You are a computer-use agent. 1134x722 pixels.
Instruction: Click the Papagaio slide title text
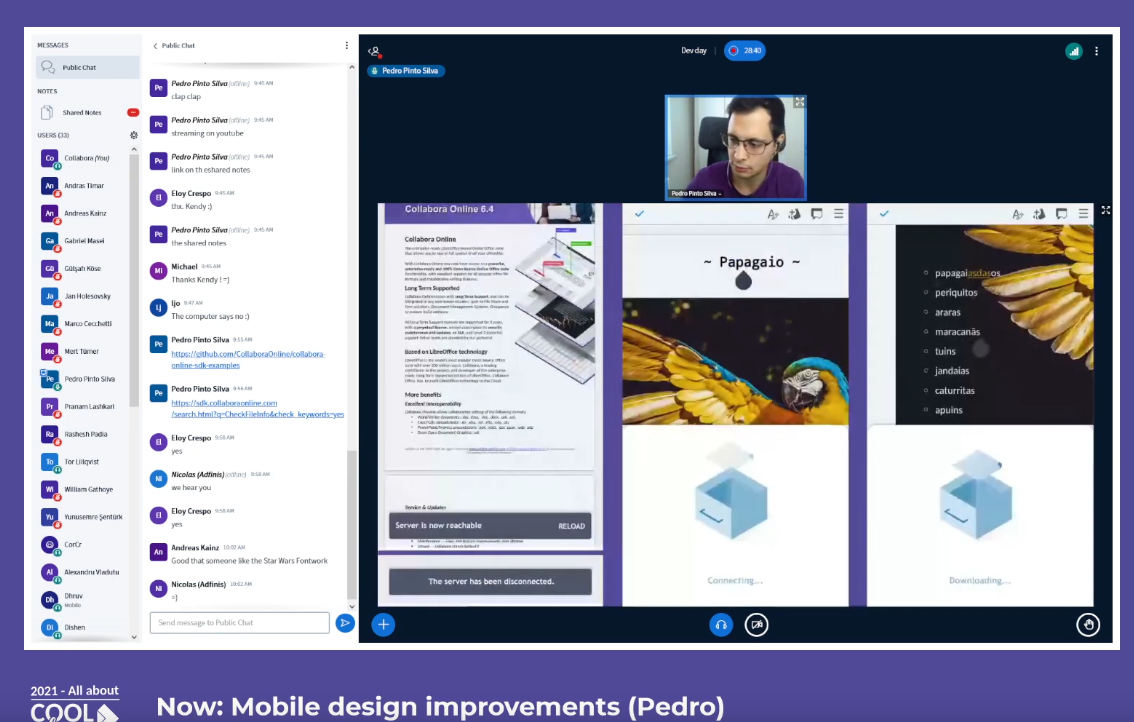(751, 262)
